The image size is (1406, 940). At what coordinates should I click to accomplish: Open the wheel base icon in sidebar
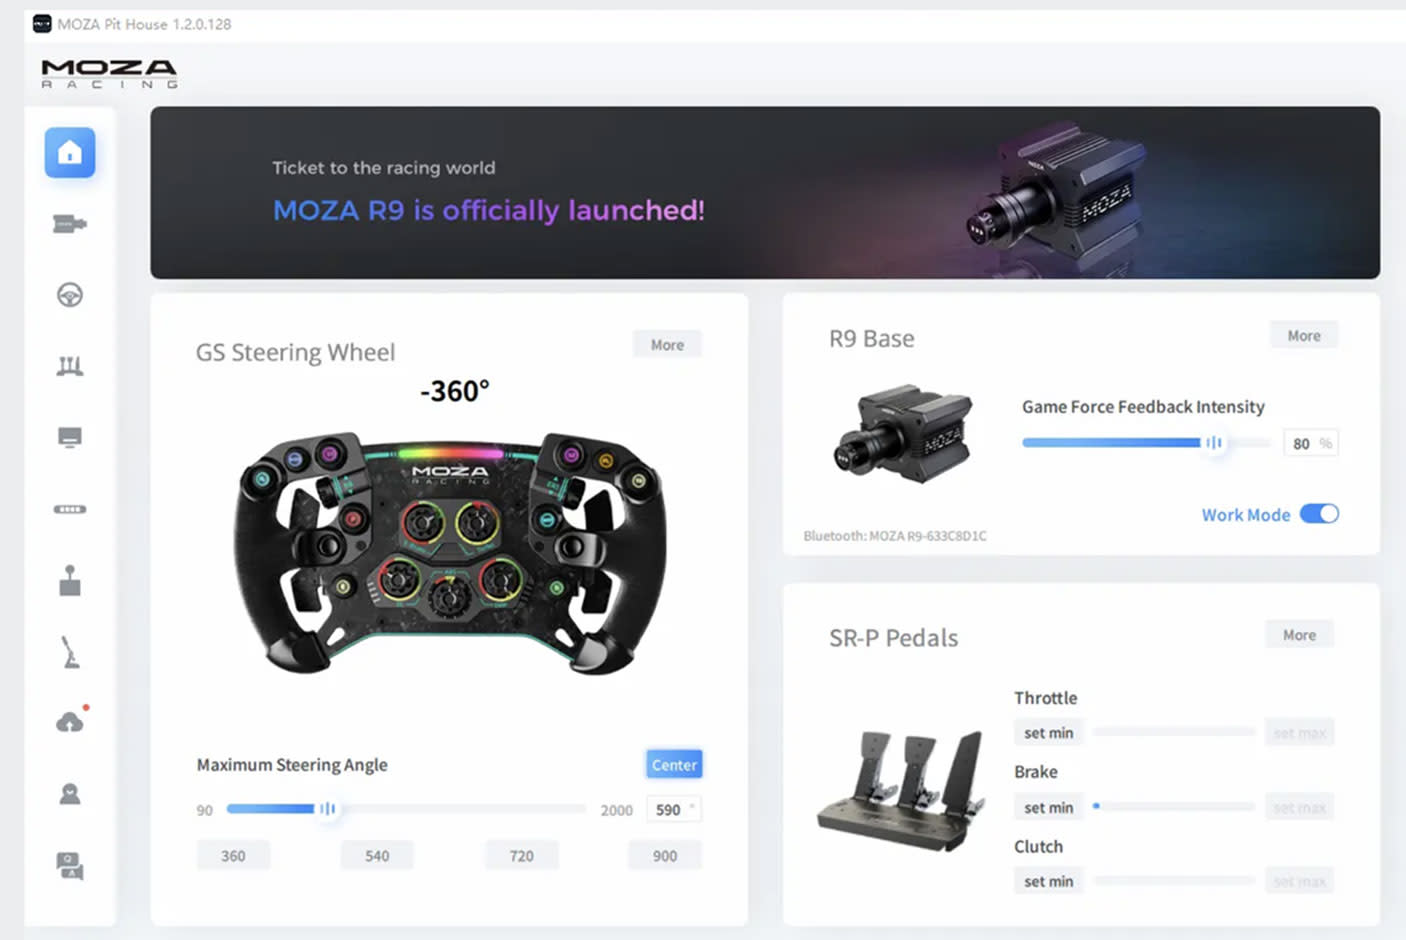click(x=70, y=224)
